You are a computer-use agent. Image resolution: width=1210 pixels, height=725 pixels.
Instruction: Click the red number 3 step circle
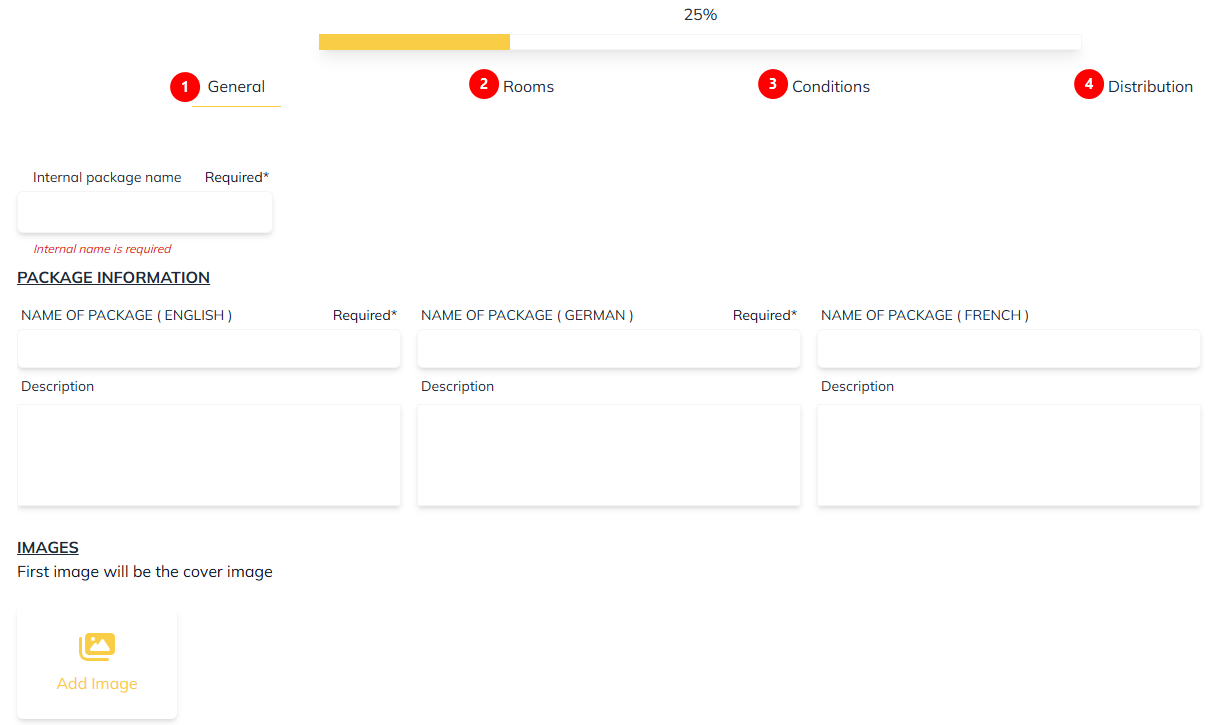772,85
